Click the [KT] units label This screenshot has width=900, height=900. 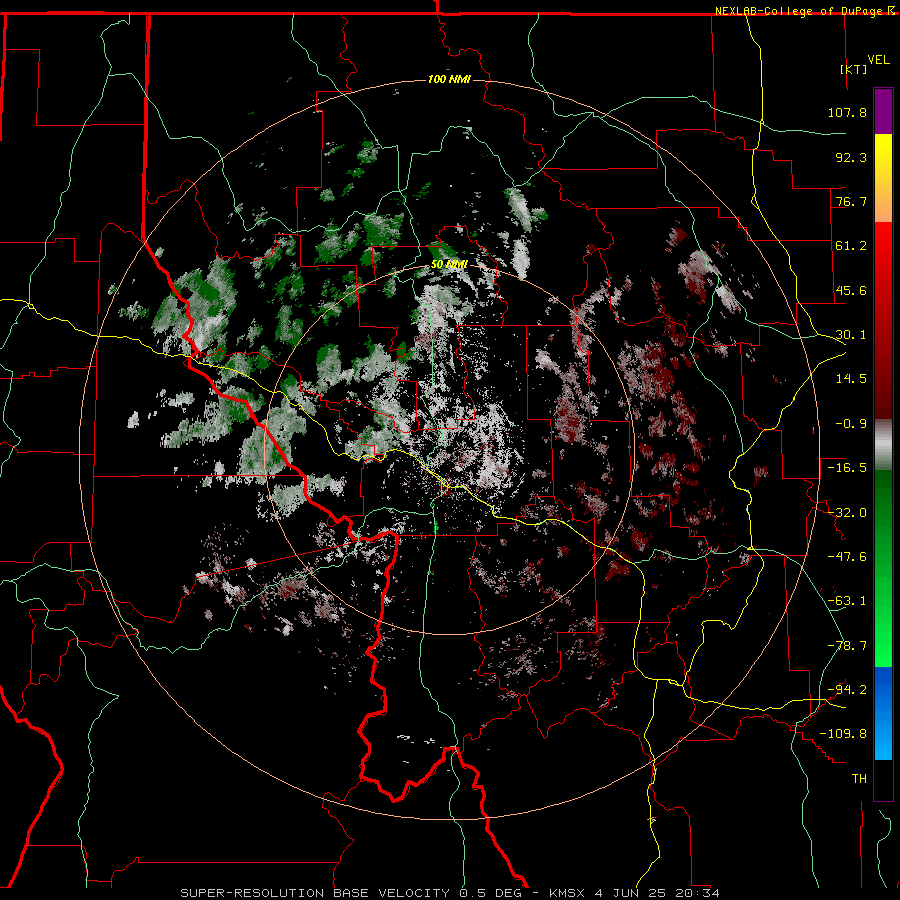[x=854, y=69]
